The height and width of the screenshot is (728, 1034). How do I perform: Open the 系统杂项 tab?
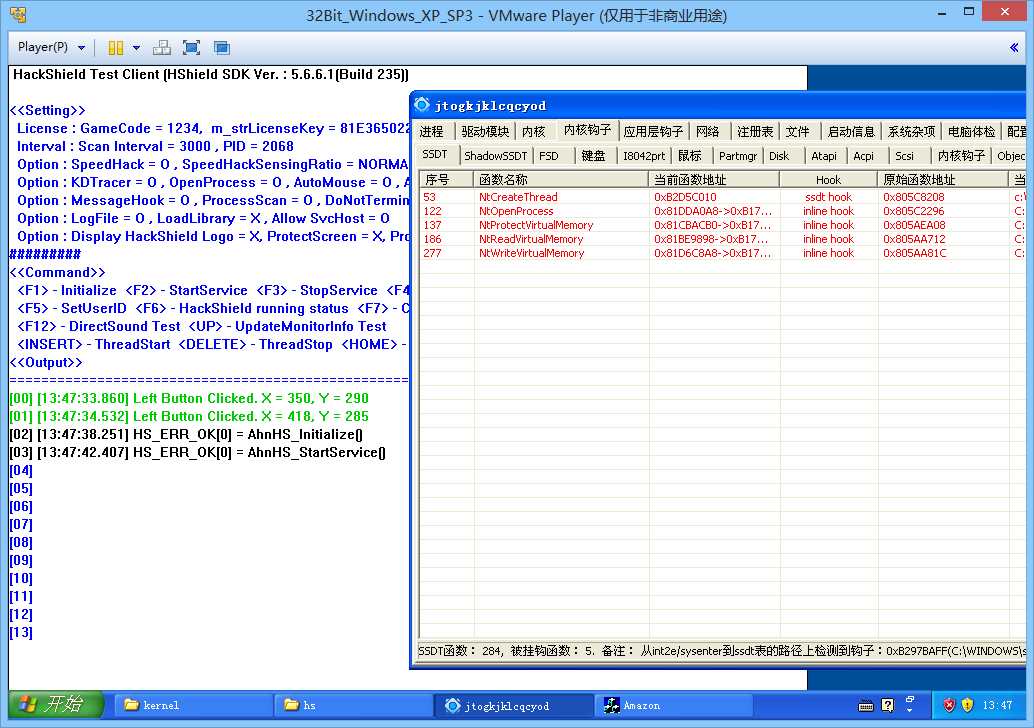(911, 131)
